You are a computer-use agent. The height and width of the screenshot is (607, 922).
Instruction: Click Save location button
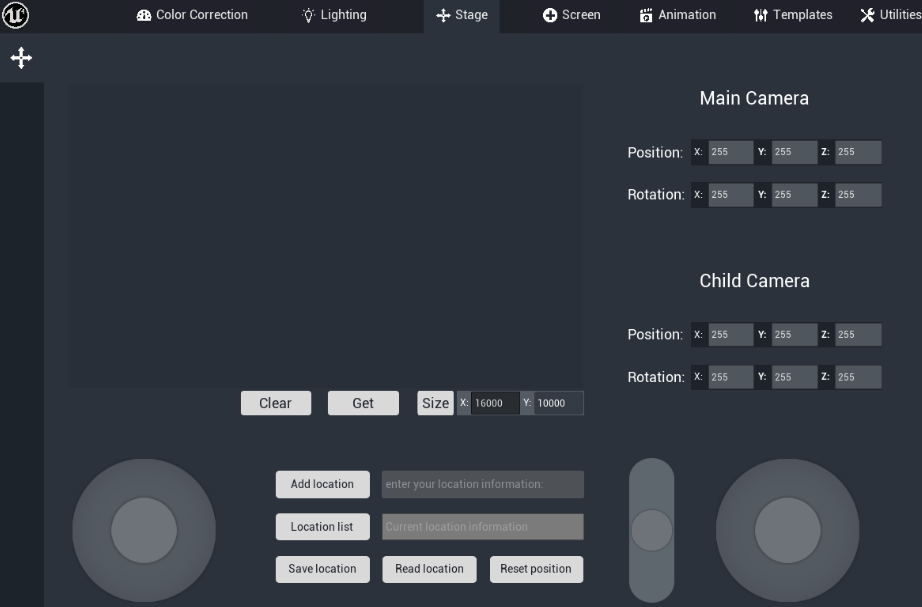[x=323, y=569]
